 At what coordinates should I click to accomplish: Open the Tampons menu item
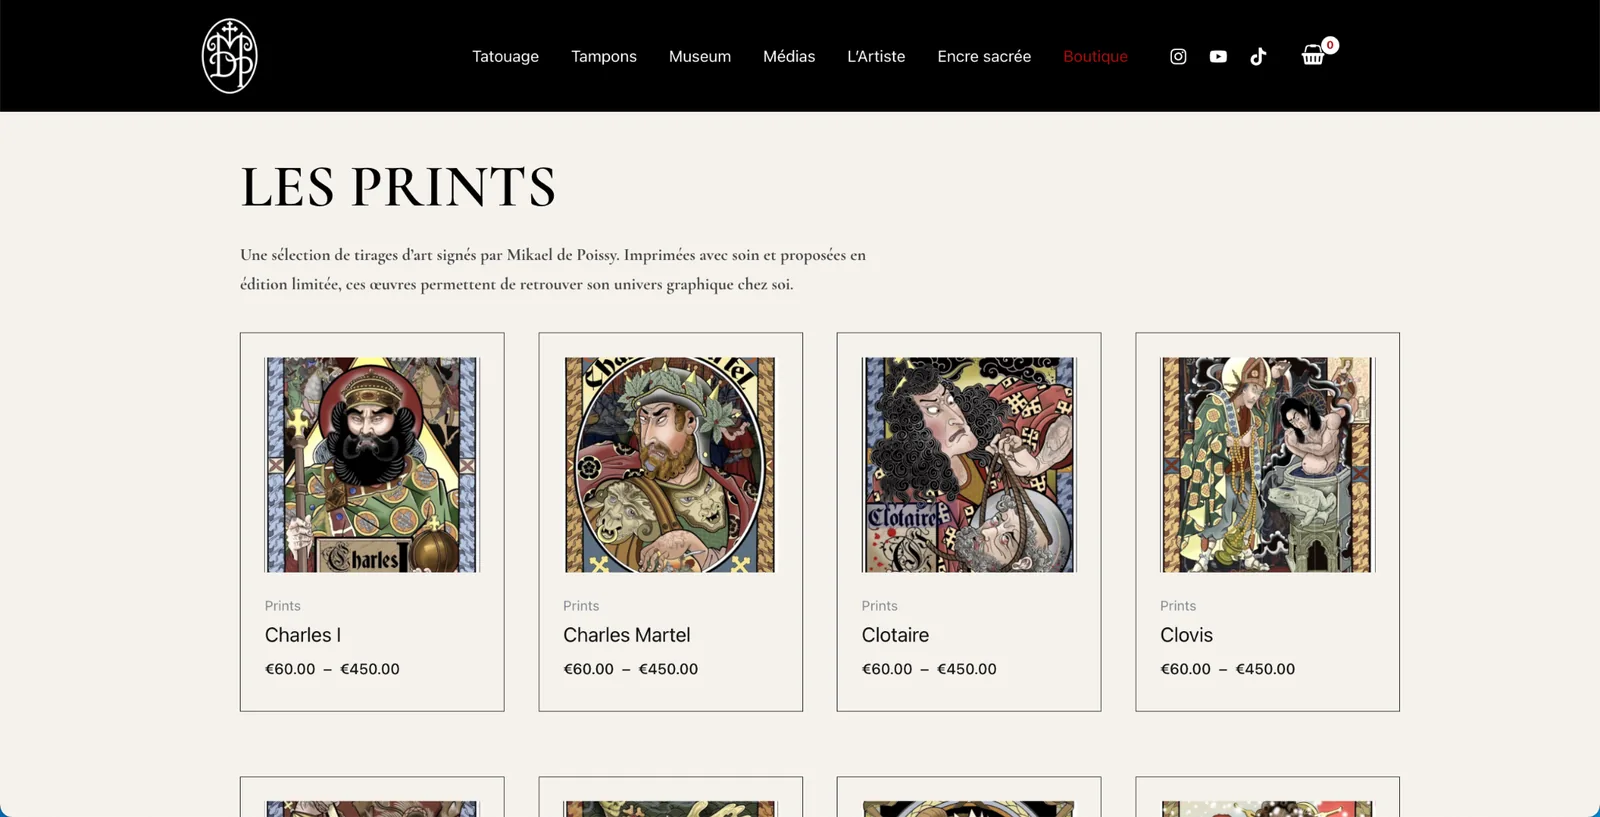click(x=604, y=56)
